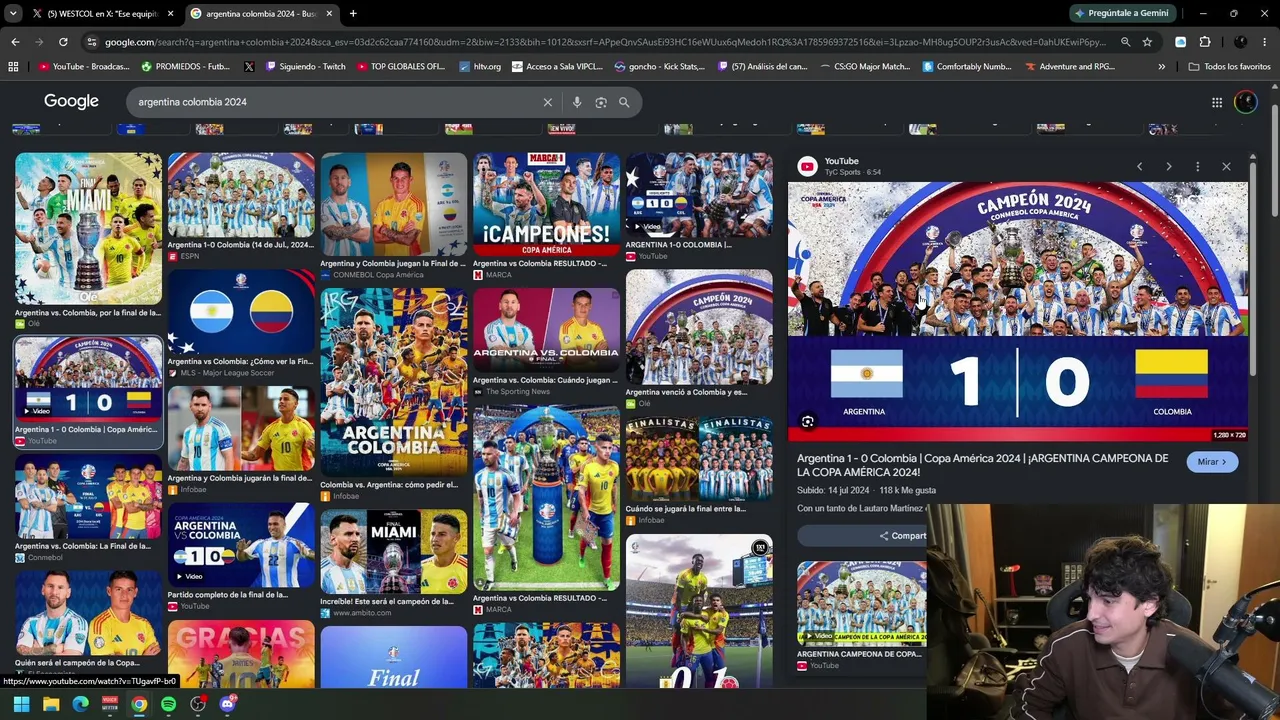
Task: Open the ¡Campeones! Copa América MARCA image
Action: pyautogui.click(x=546, y=204)
